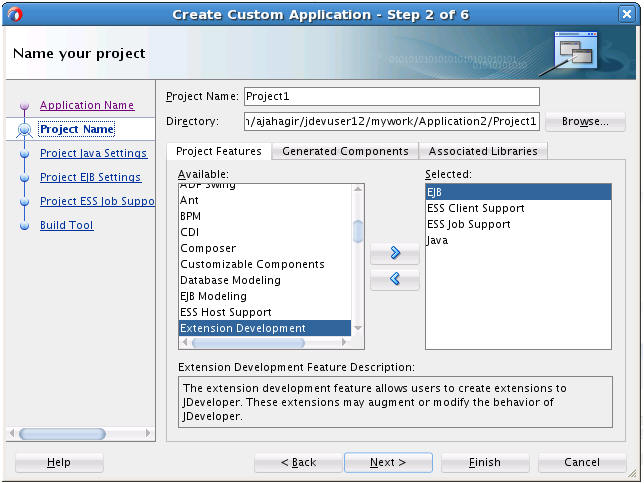The height and width of the screenshot is (483, 644).
Task: Select BPM in the Available list
Action: point(265,216)
